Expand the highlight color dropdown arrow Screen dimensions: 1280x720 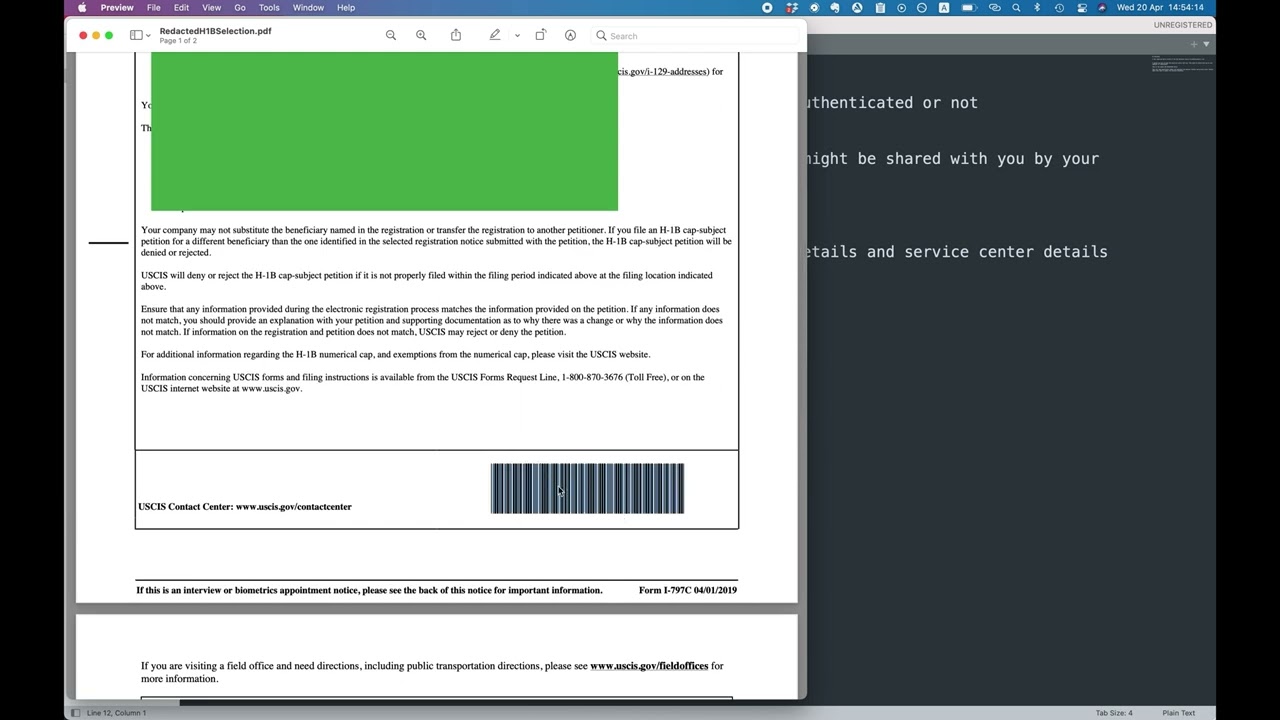(x=517, y=35)
